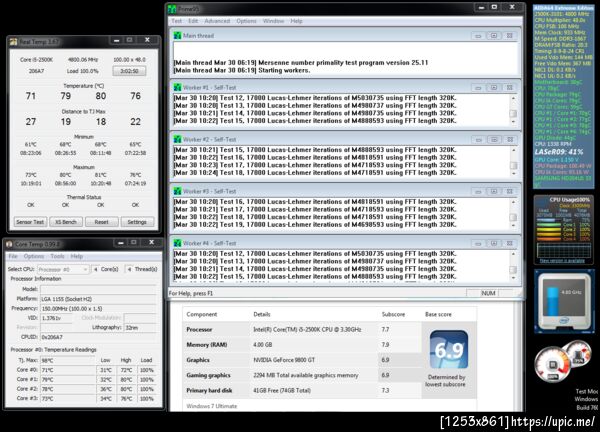The height and width of the screenshot is (432, 600).
Task: Click Worker #2 scrollbar up arrow
Action: point(514,150)
